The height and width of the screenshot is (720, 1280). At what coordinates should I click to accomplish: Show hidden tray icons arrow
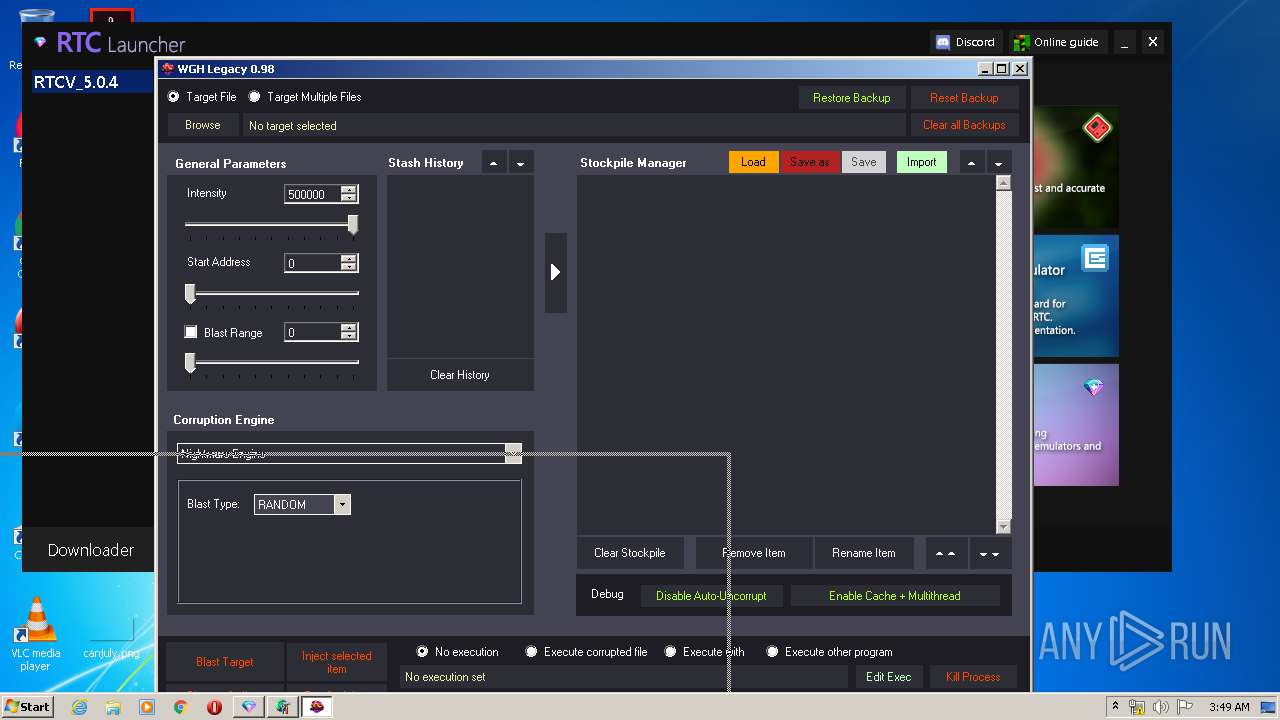pos(1115,707)
